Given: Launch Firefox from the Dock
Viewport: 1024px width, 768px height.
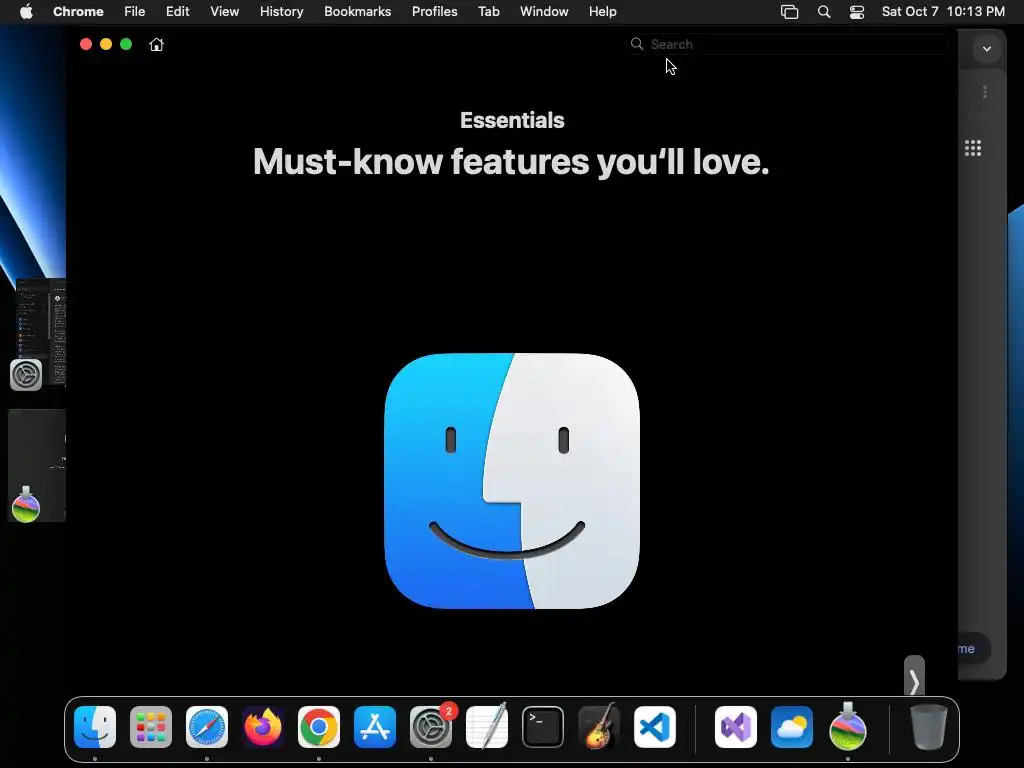Looking at the screenshot, I should (x=263, y=727).
